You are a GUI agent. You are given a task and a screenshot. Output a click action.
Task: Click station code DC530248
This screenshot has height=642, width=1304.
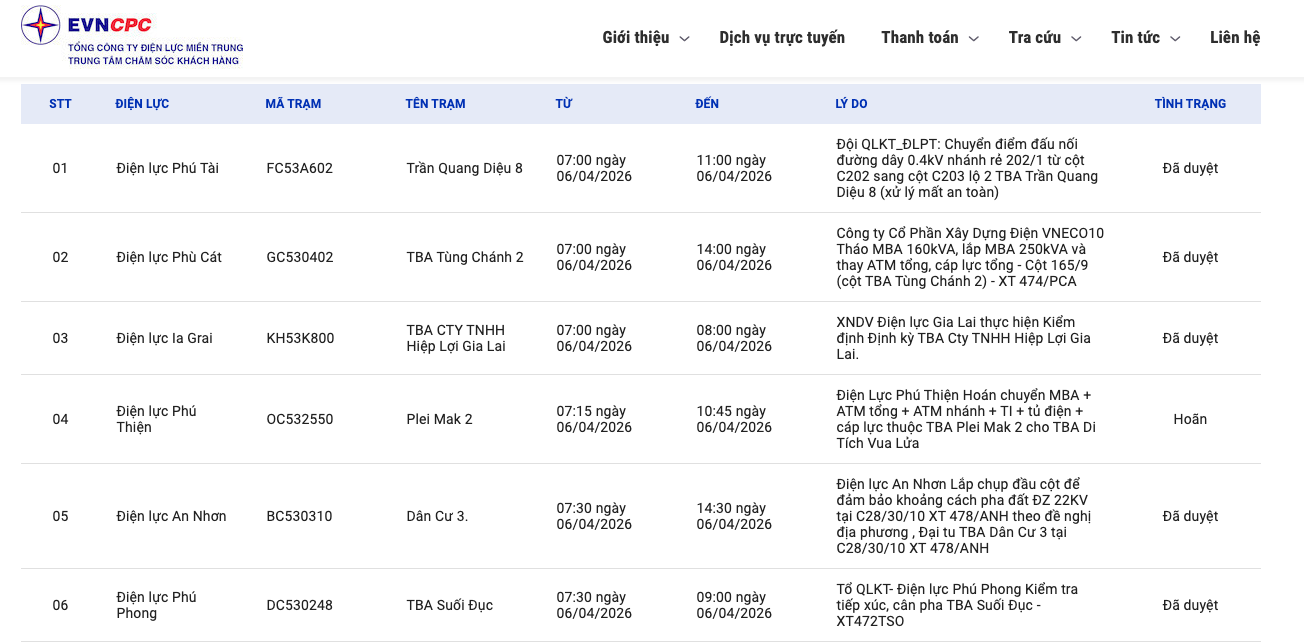(x=299, y=605)
